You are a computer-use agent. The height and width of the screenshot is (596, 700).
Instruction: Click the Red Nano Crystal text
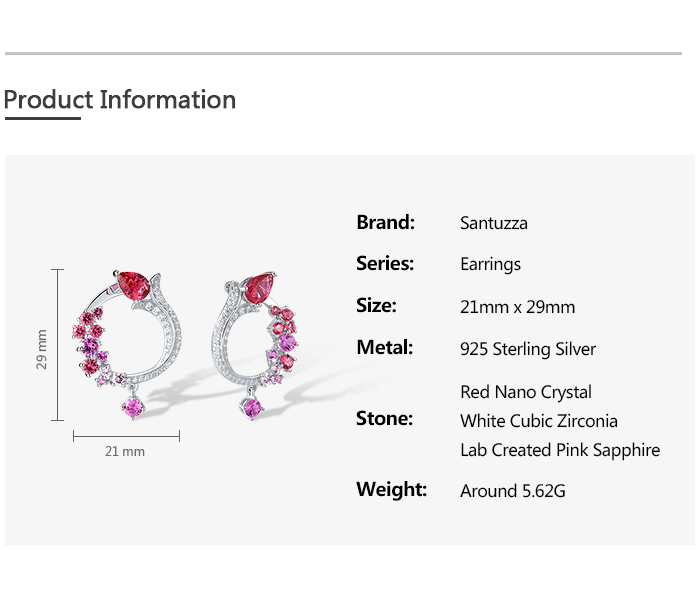[525, 392]
